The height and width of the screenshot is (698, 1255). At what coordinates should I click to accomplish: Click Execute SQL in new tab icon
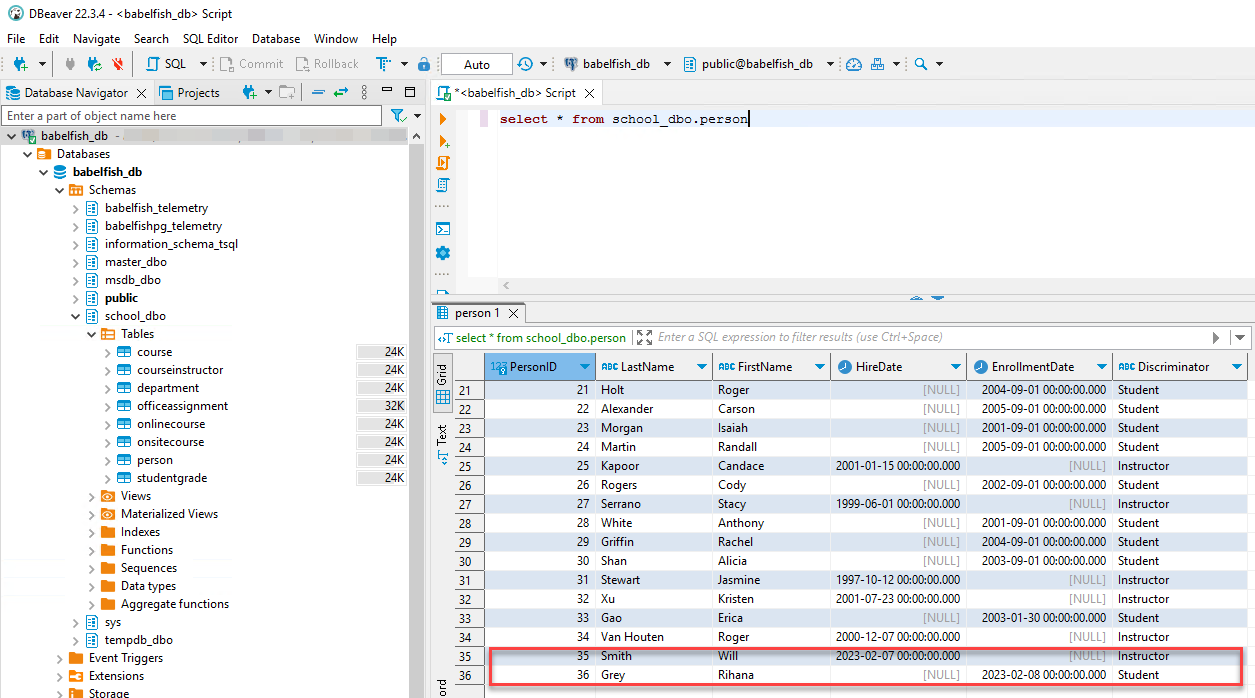(443, 141)
